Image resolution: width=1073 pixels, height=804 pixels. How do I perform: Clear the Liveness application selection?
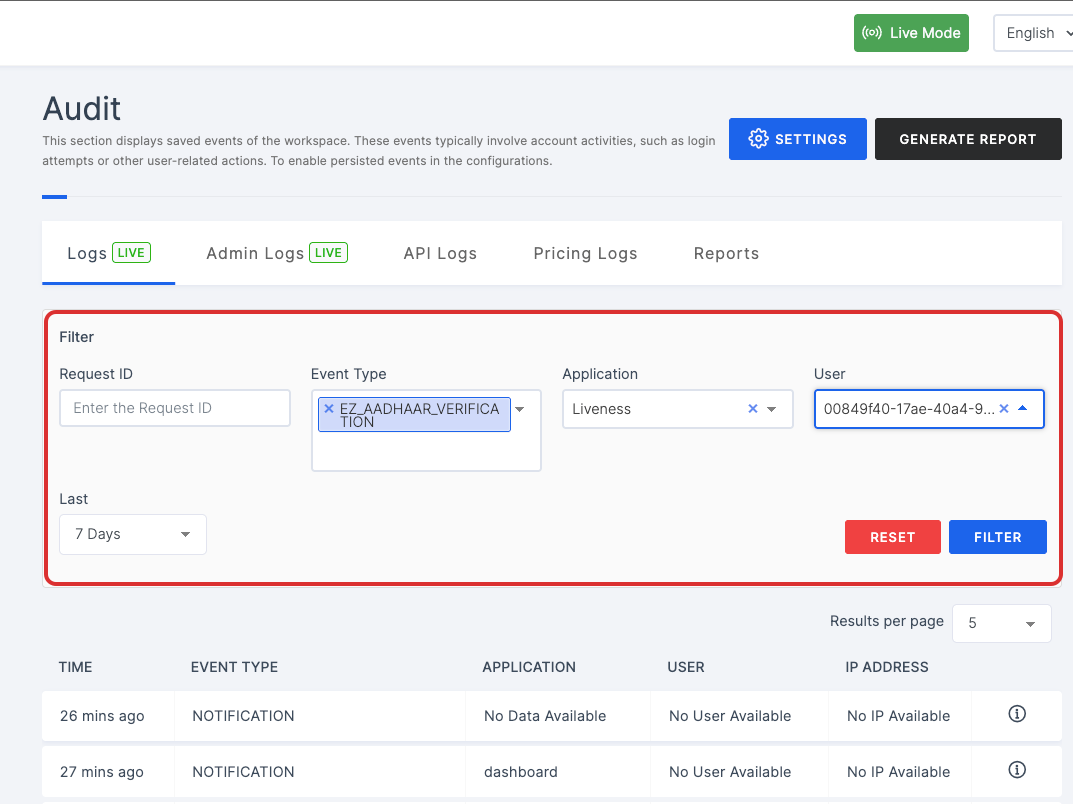pyautogui.click(x=753, y=409)
